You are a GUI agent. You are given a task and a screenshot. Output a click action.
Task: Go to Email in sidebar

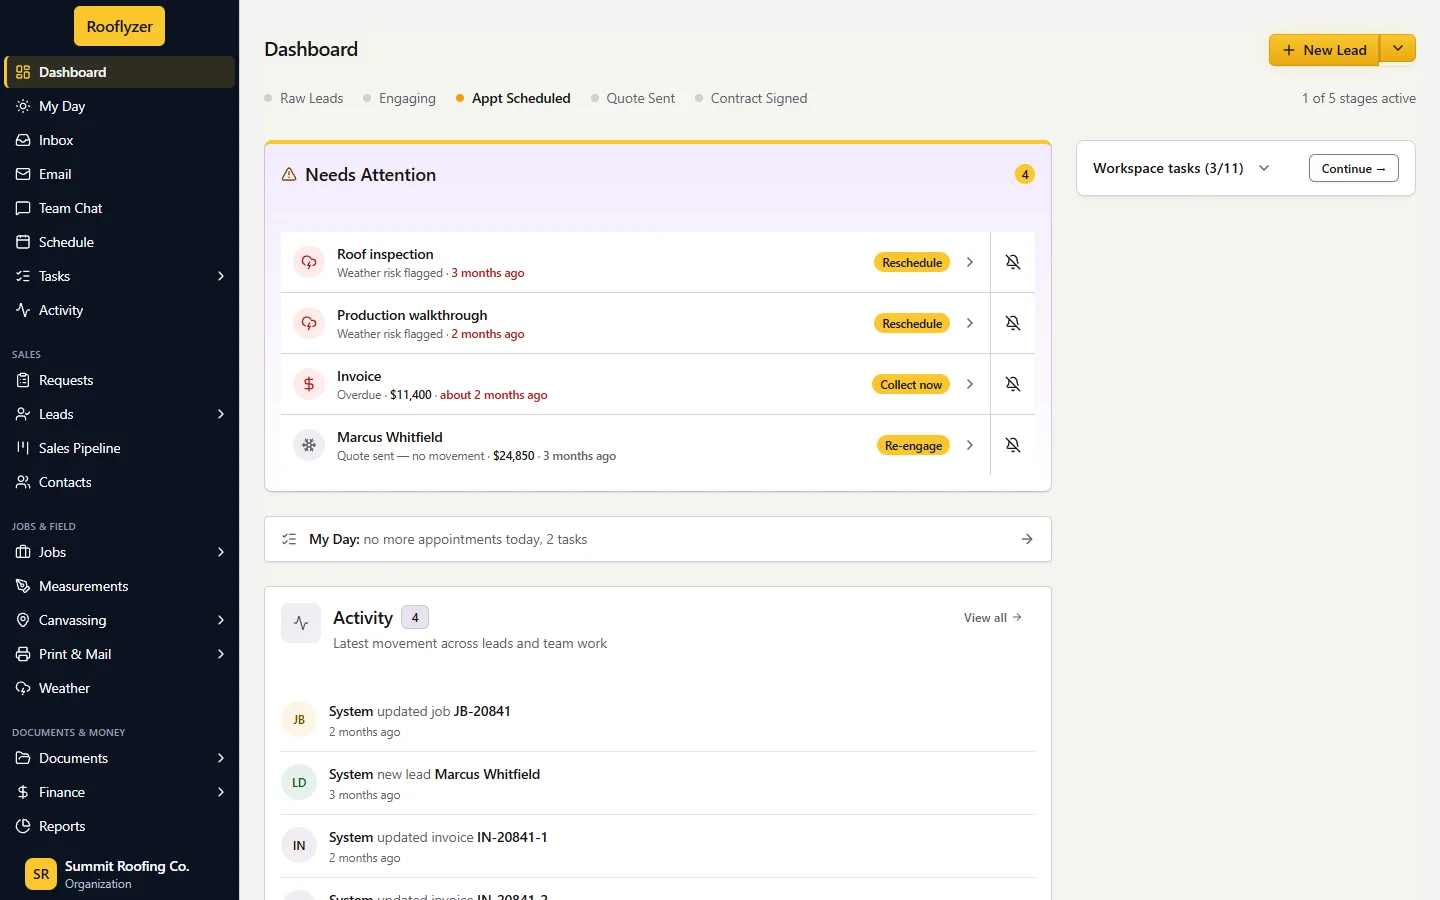(119, 174)
